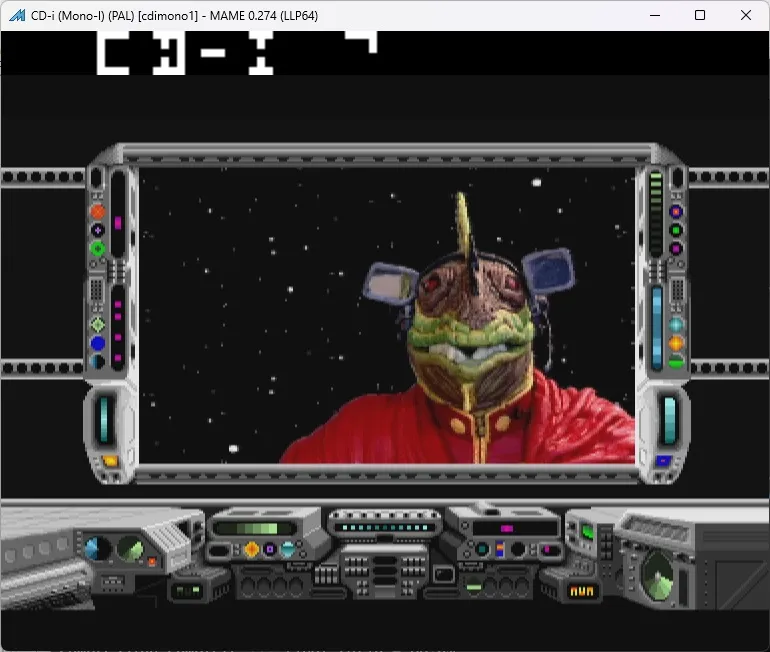Click the green pie dial on the left console
The height and width of the screenshot is (652, 770).
(130, 548)
